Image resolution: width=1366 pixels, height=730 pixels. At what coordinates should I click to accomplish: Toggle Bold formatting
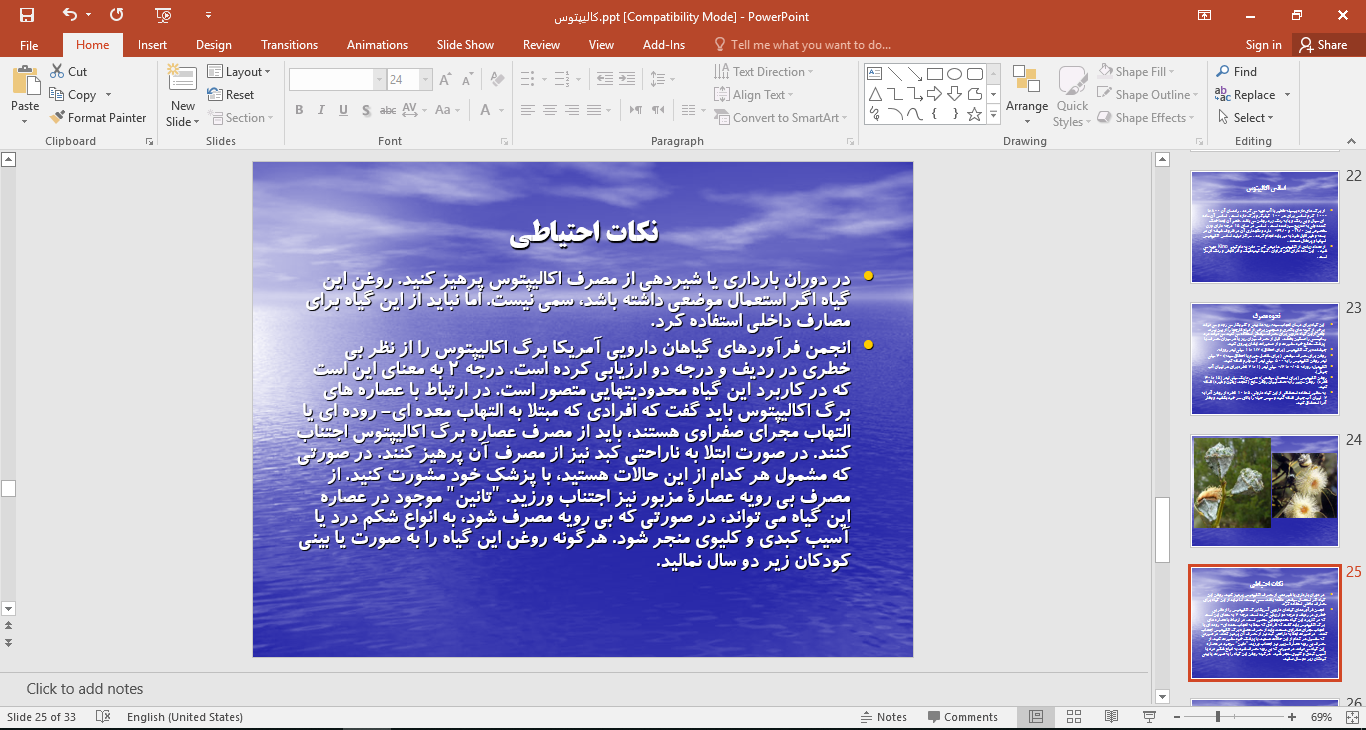coord(299,110)
